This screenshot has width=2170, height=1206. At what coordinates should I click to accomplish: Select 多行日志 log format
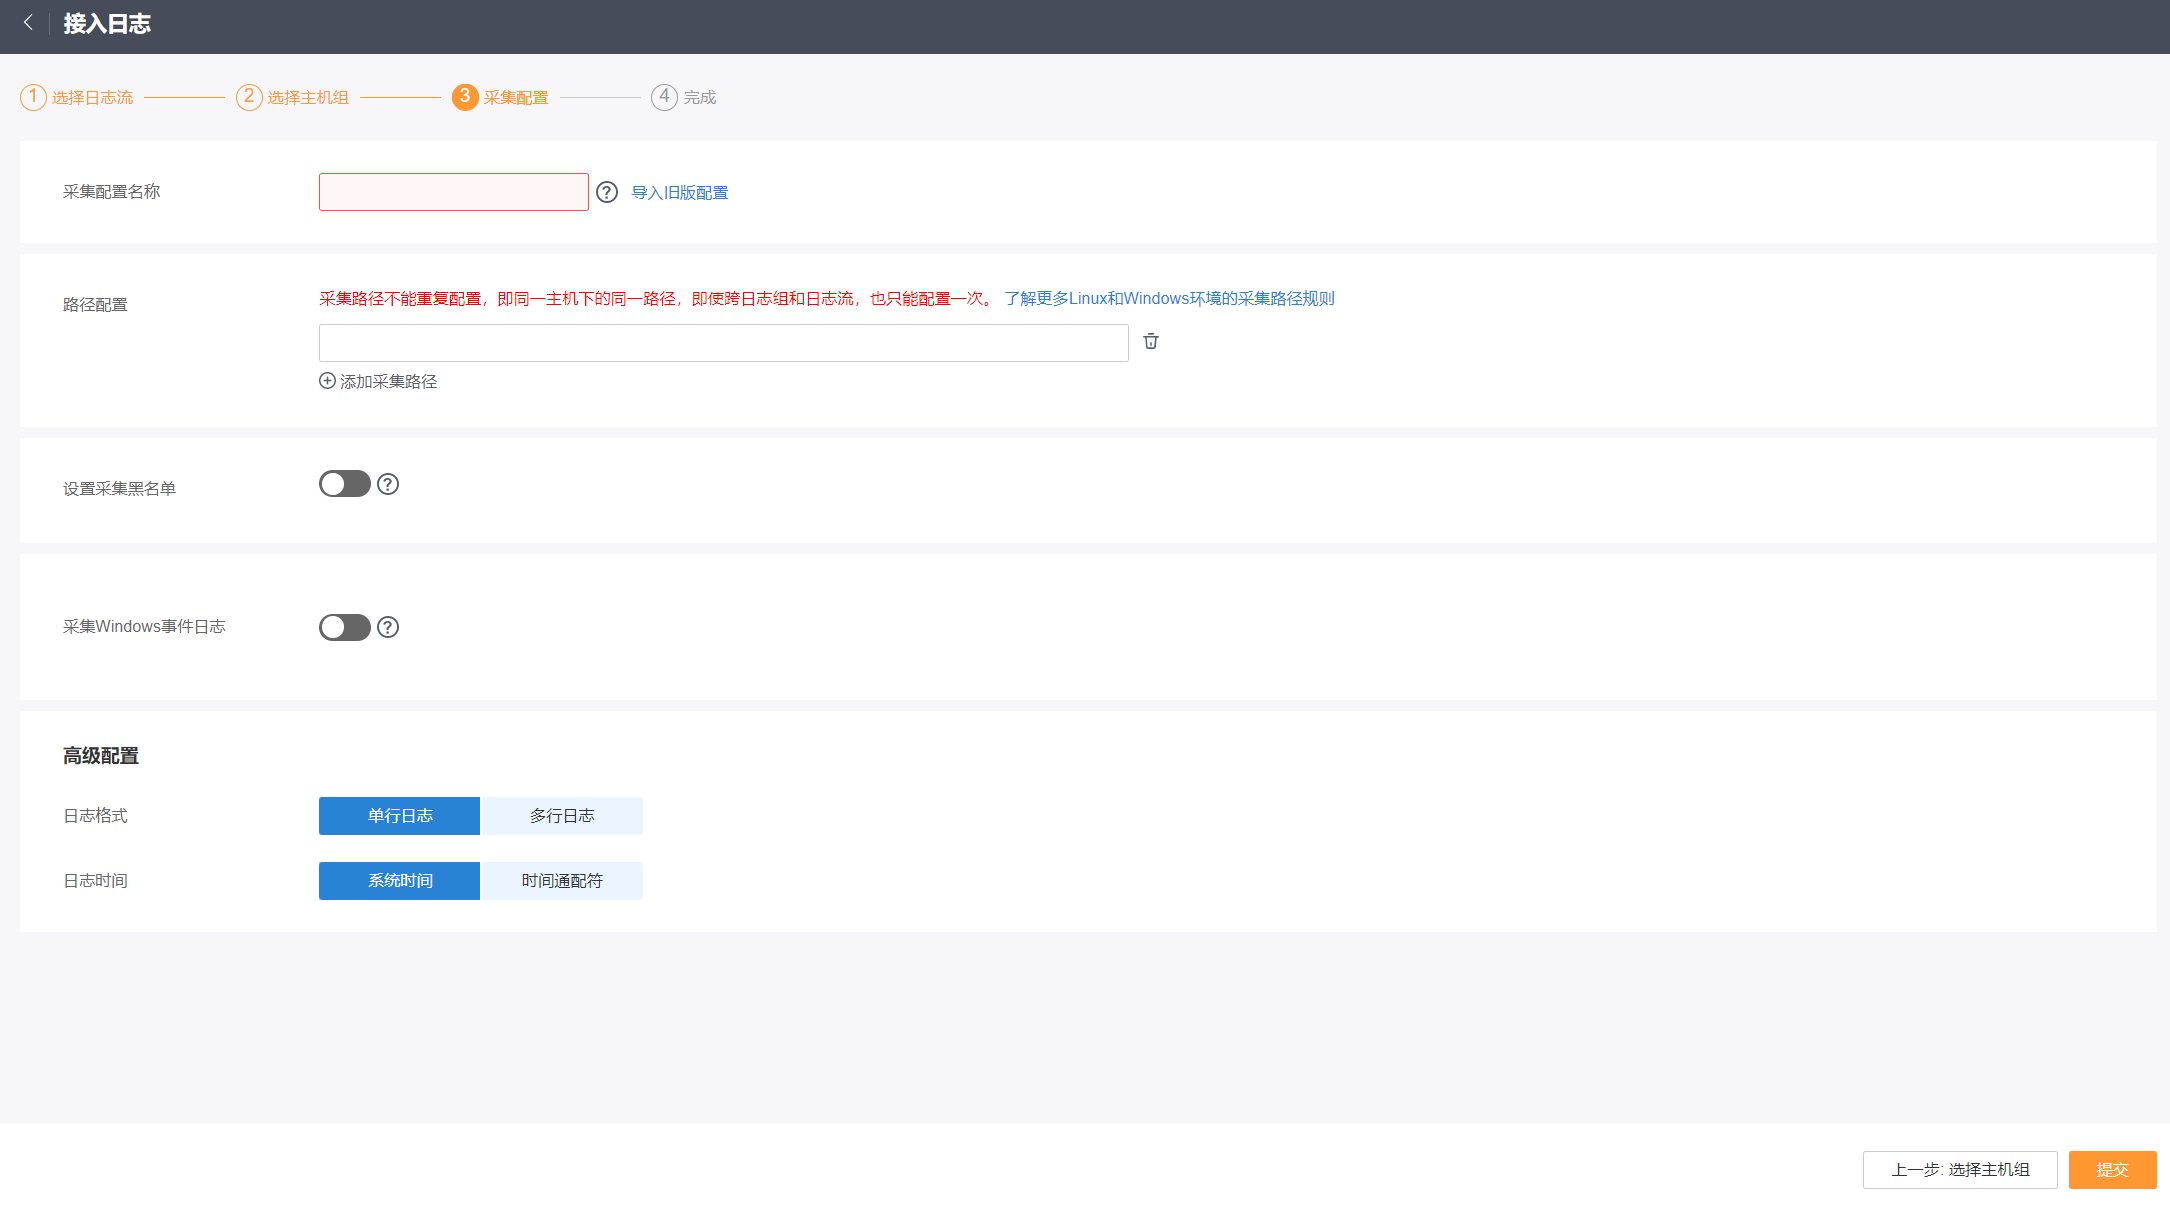tap(562, 816)
